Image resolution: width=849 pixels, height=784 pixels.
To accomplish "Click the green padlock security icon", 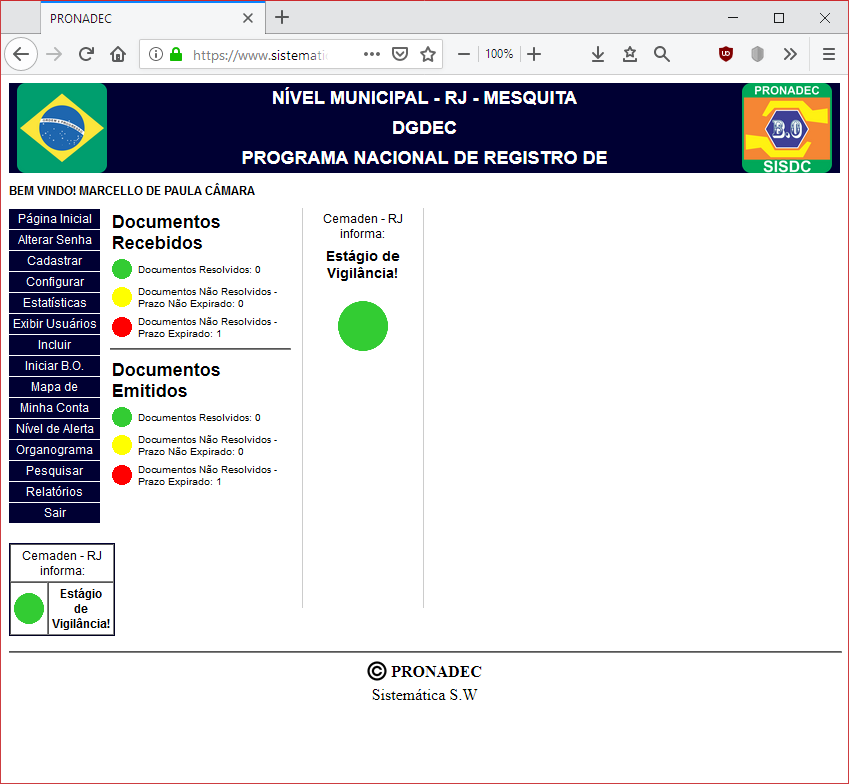I will point(176,54).
